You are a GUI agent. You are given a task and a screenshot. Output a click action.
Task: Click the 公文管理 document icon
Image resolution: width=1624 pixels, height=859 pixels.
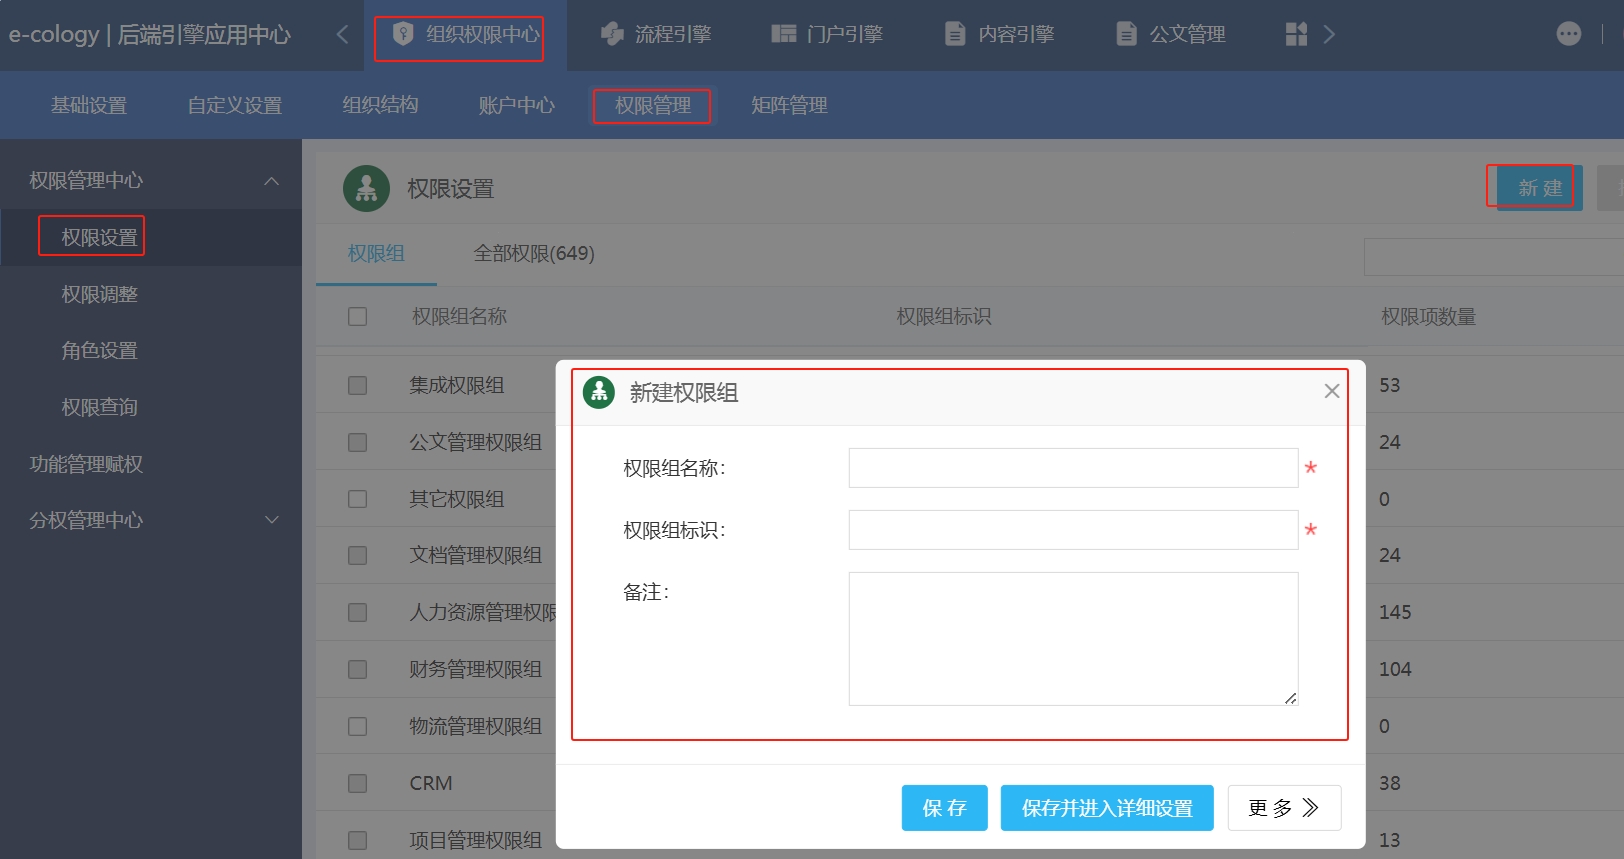click(x=1126, y=34)
